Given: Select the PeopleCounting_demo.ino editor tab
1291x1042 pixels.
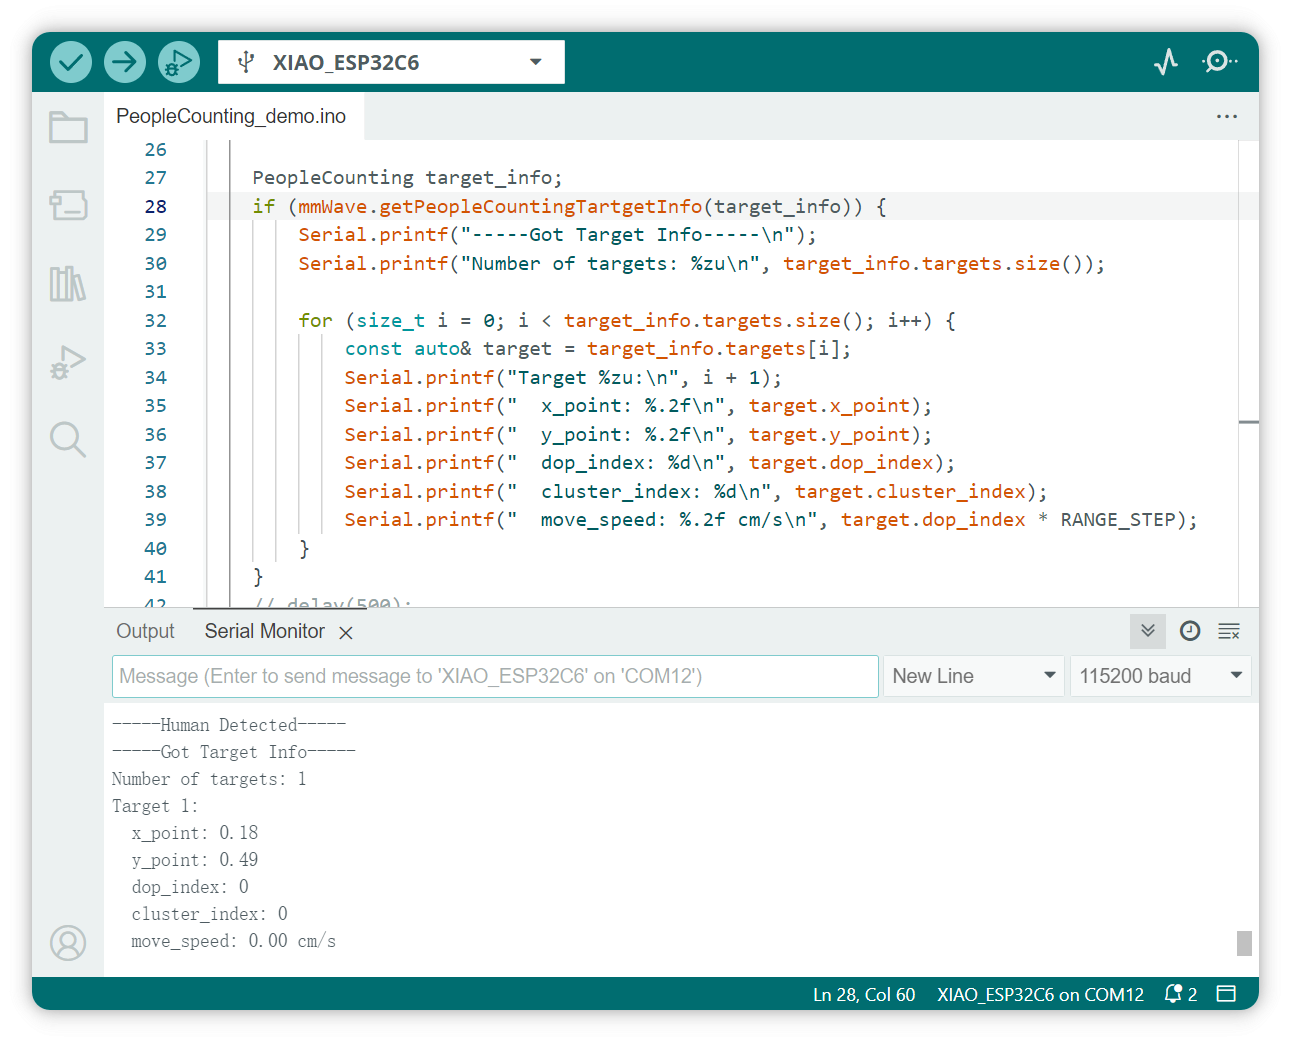Looking at the screenshot, I should (231, 116).
